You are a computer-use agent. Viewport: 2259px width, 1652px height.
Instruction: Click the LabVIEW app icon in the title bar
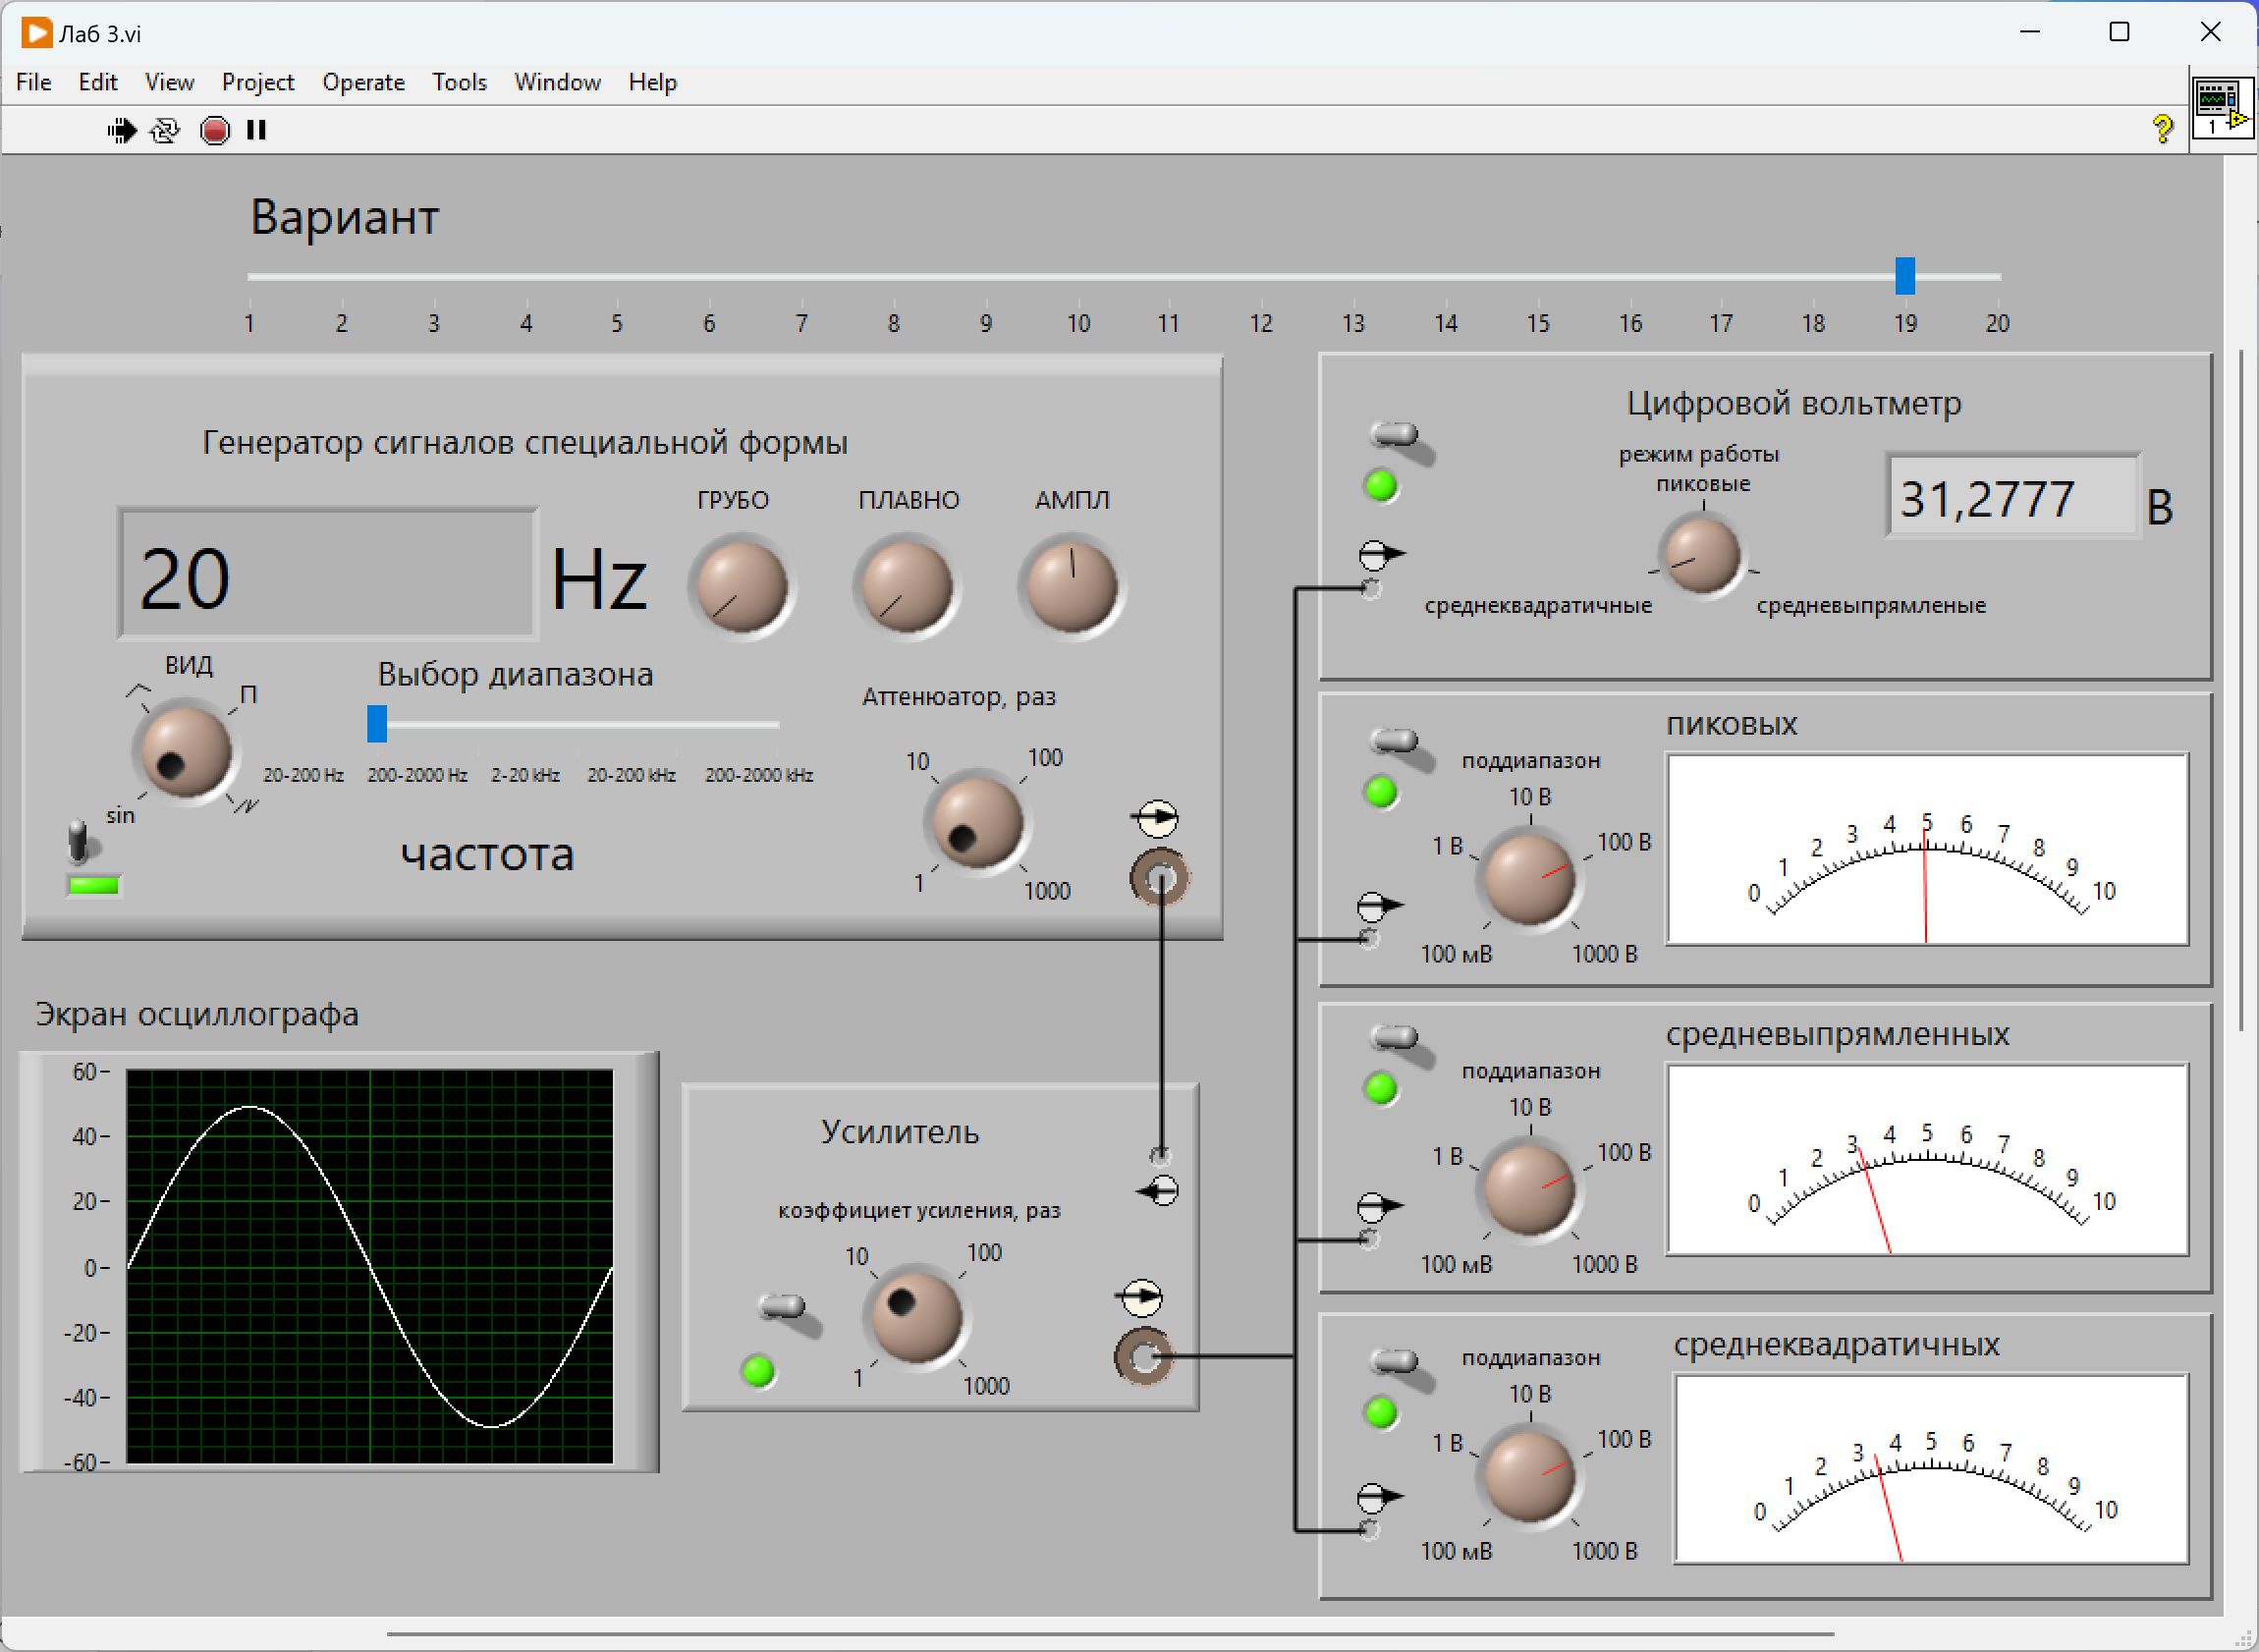(36, 33)
